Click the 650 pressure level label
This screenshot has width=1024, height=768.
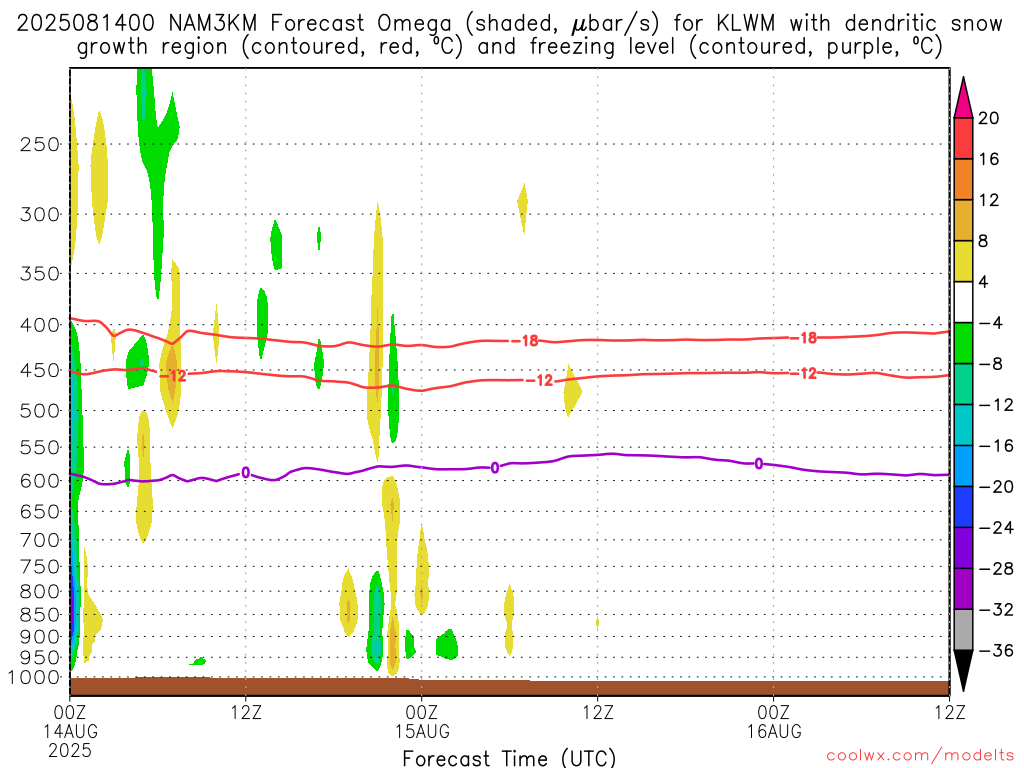40,511
